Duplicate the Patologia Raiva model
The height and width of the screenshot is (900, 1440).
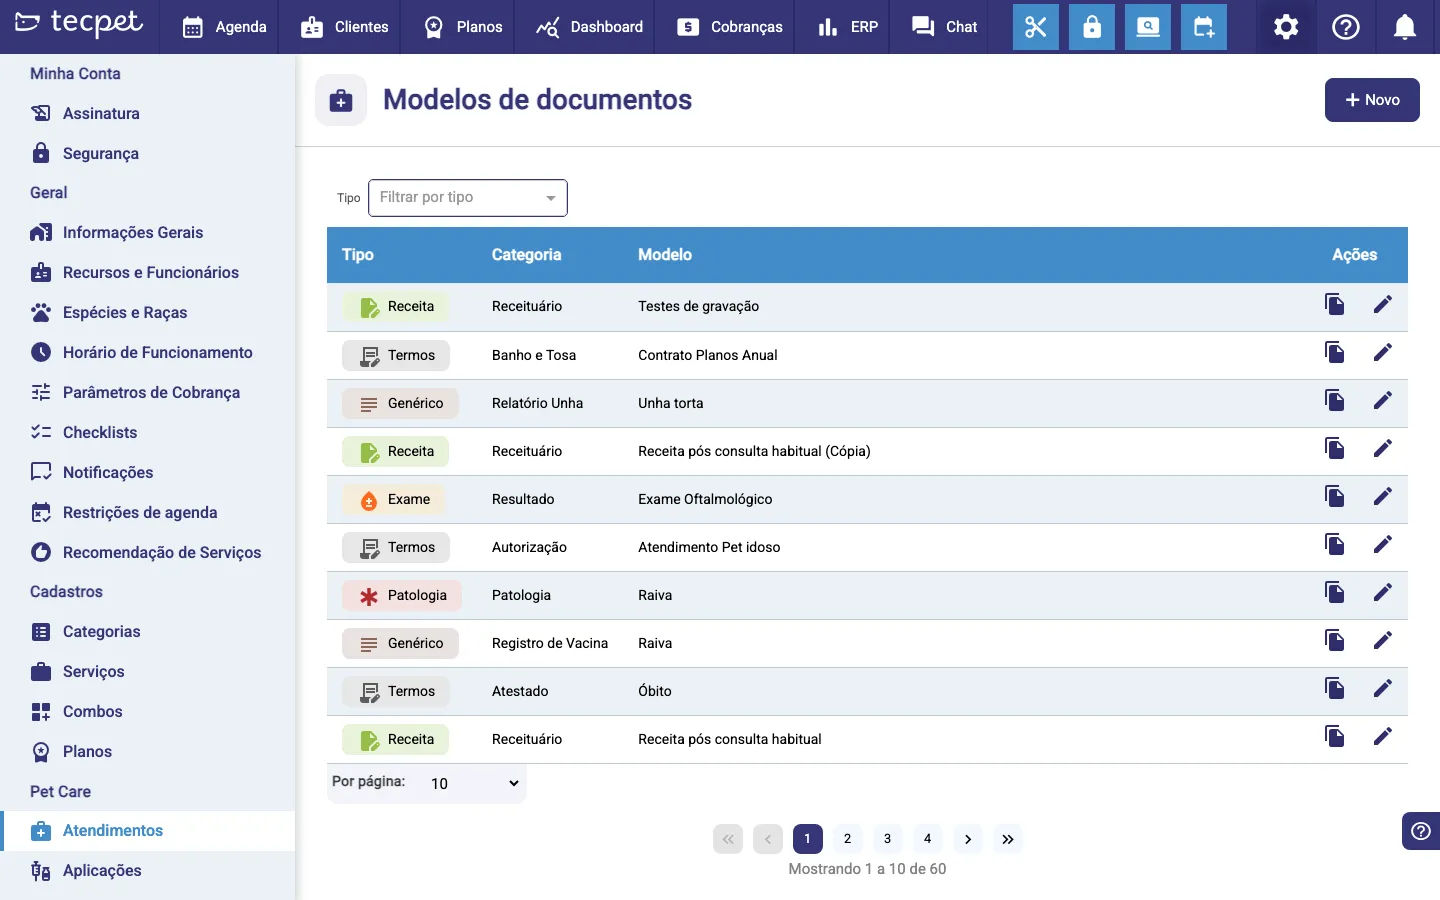(1334, 592)
